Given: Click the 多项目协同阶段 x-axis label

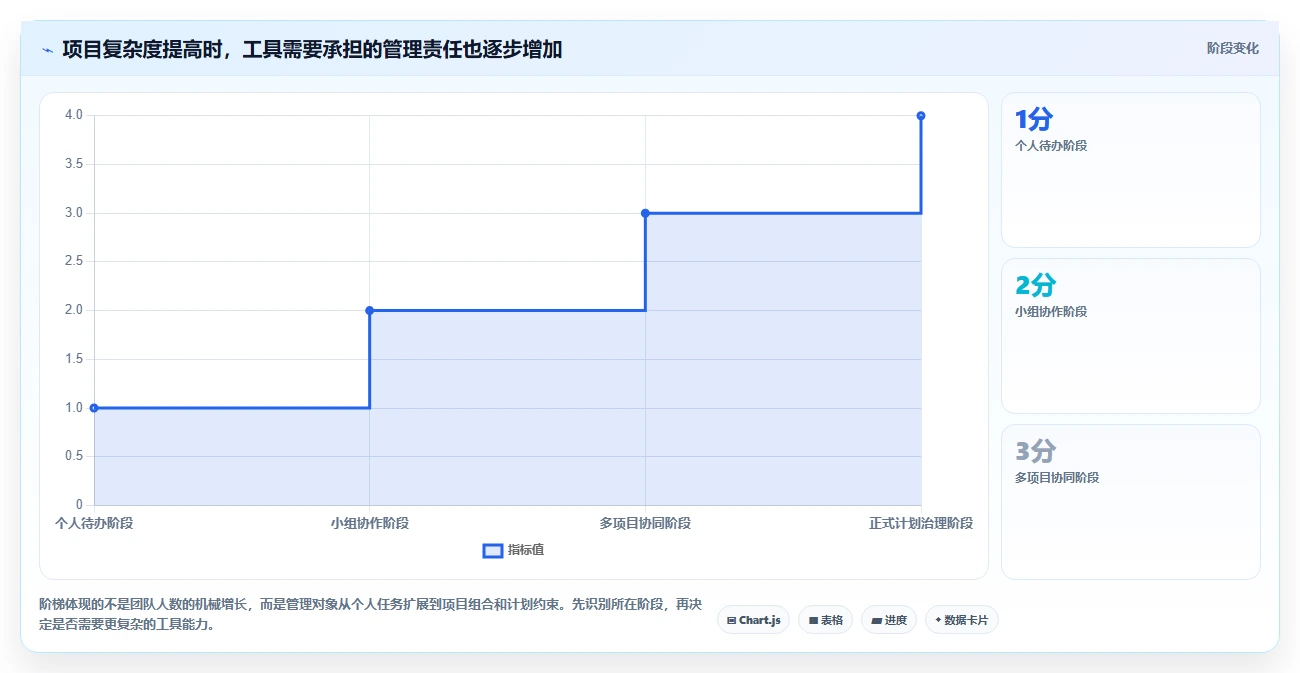Looking at the screenshot, I should (645, 523).
